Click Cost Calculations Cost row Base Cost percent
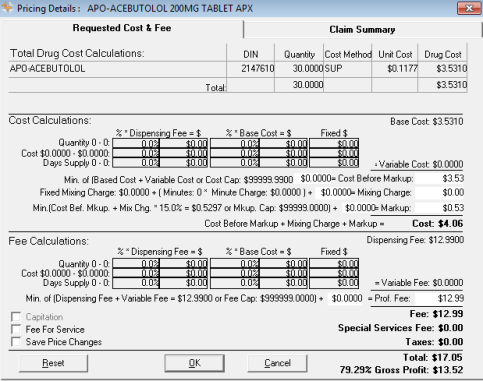 tap(235, 153)
